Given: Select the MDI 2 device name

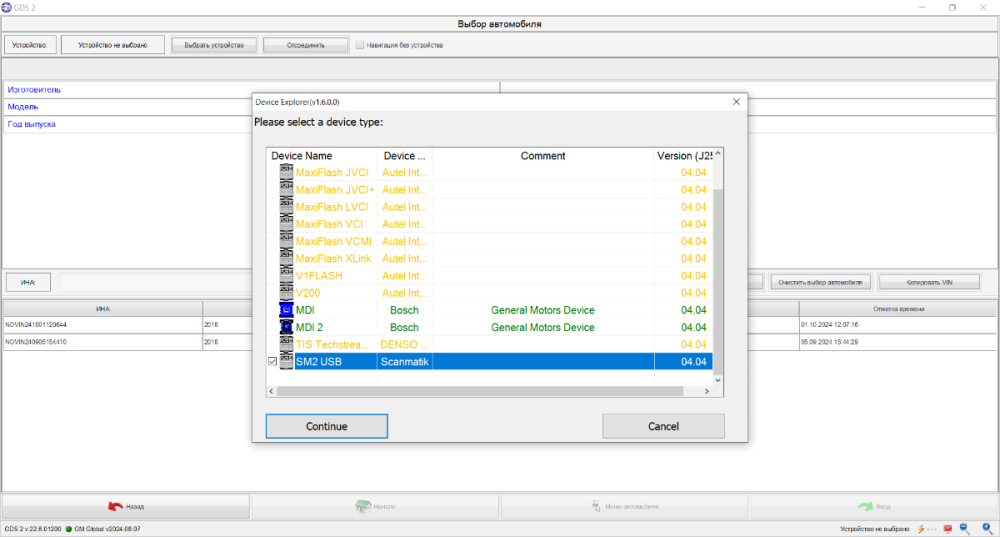Looking at the screenshot, I should click(x=309, y=327).
